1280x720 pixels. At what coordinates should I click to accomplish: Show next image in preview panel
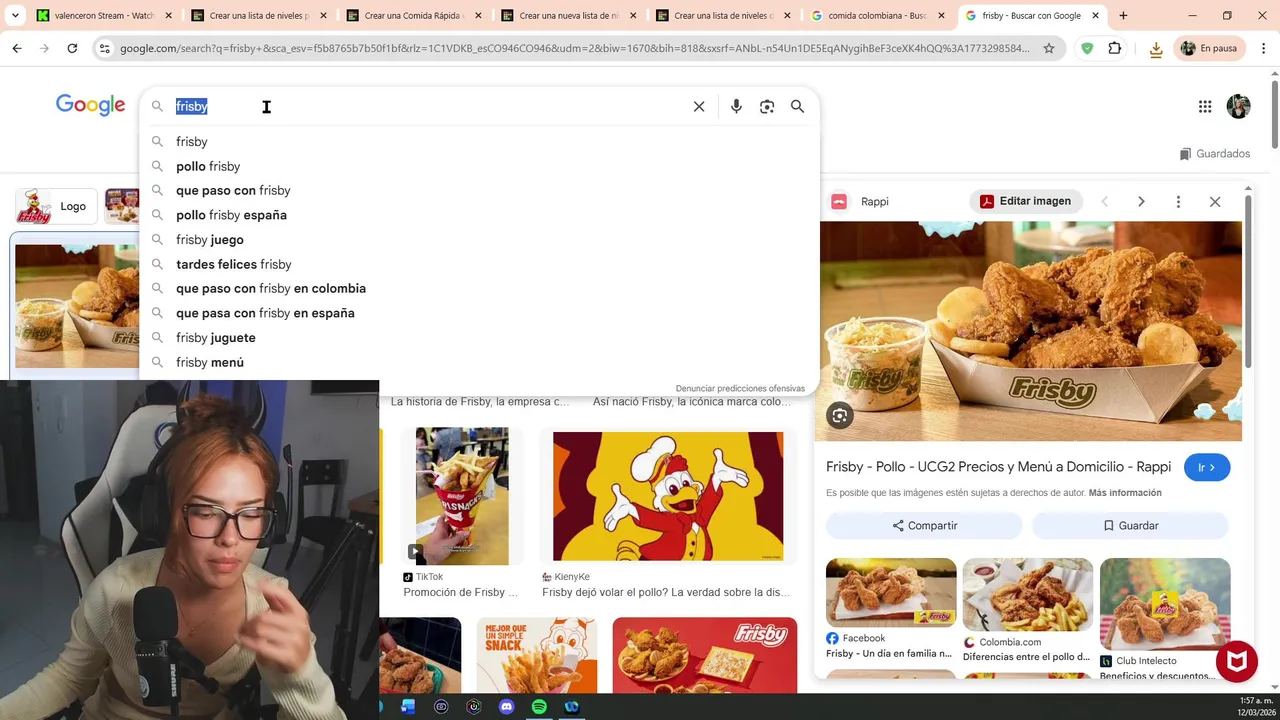[1141, 202]
